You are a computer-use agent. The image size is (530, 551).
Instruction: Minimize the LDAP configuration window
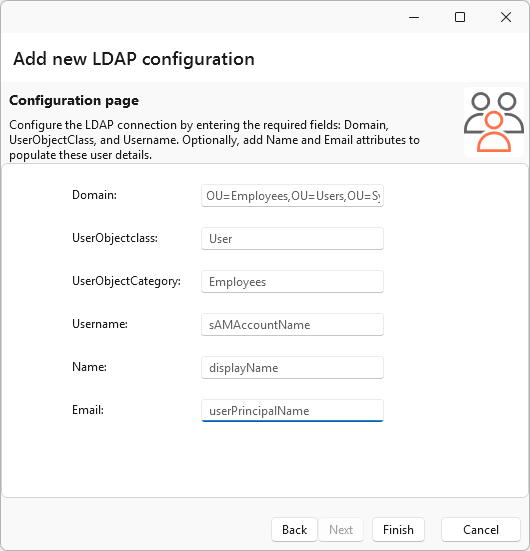[414, 17]
